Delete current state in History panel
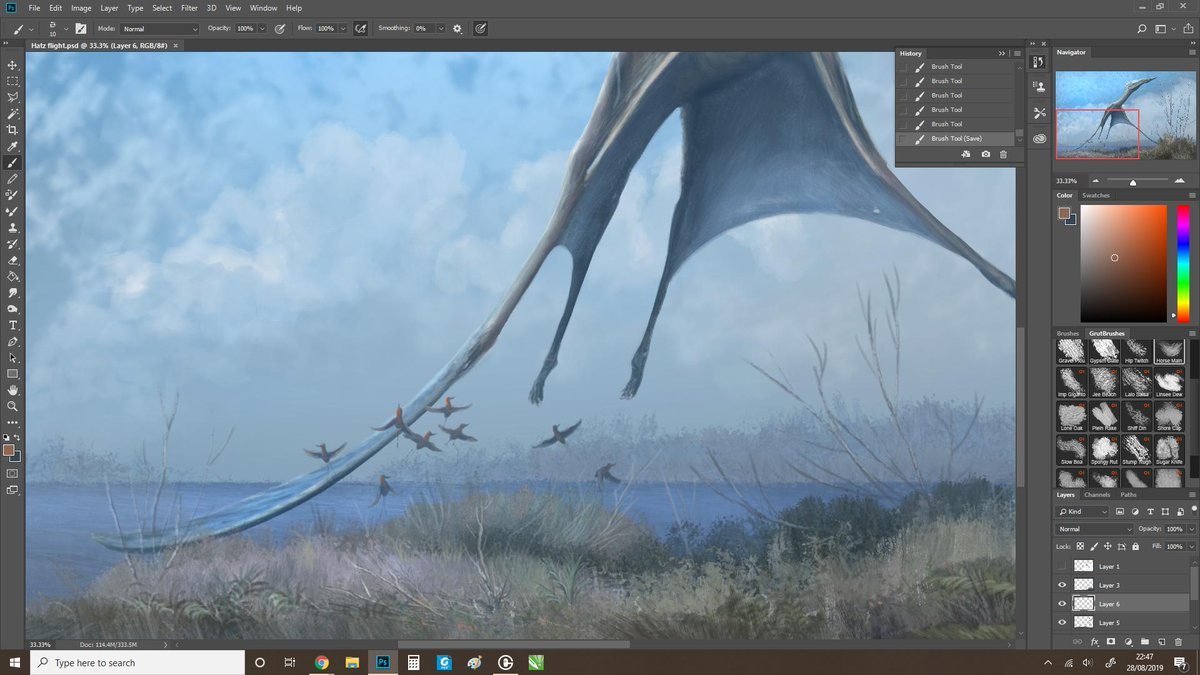Screen dimensions: 1200x675 coord(1003,154)
